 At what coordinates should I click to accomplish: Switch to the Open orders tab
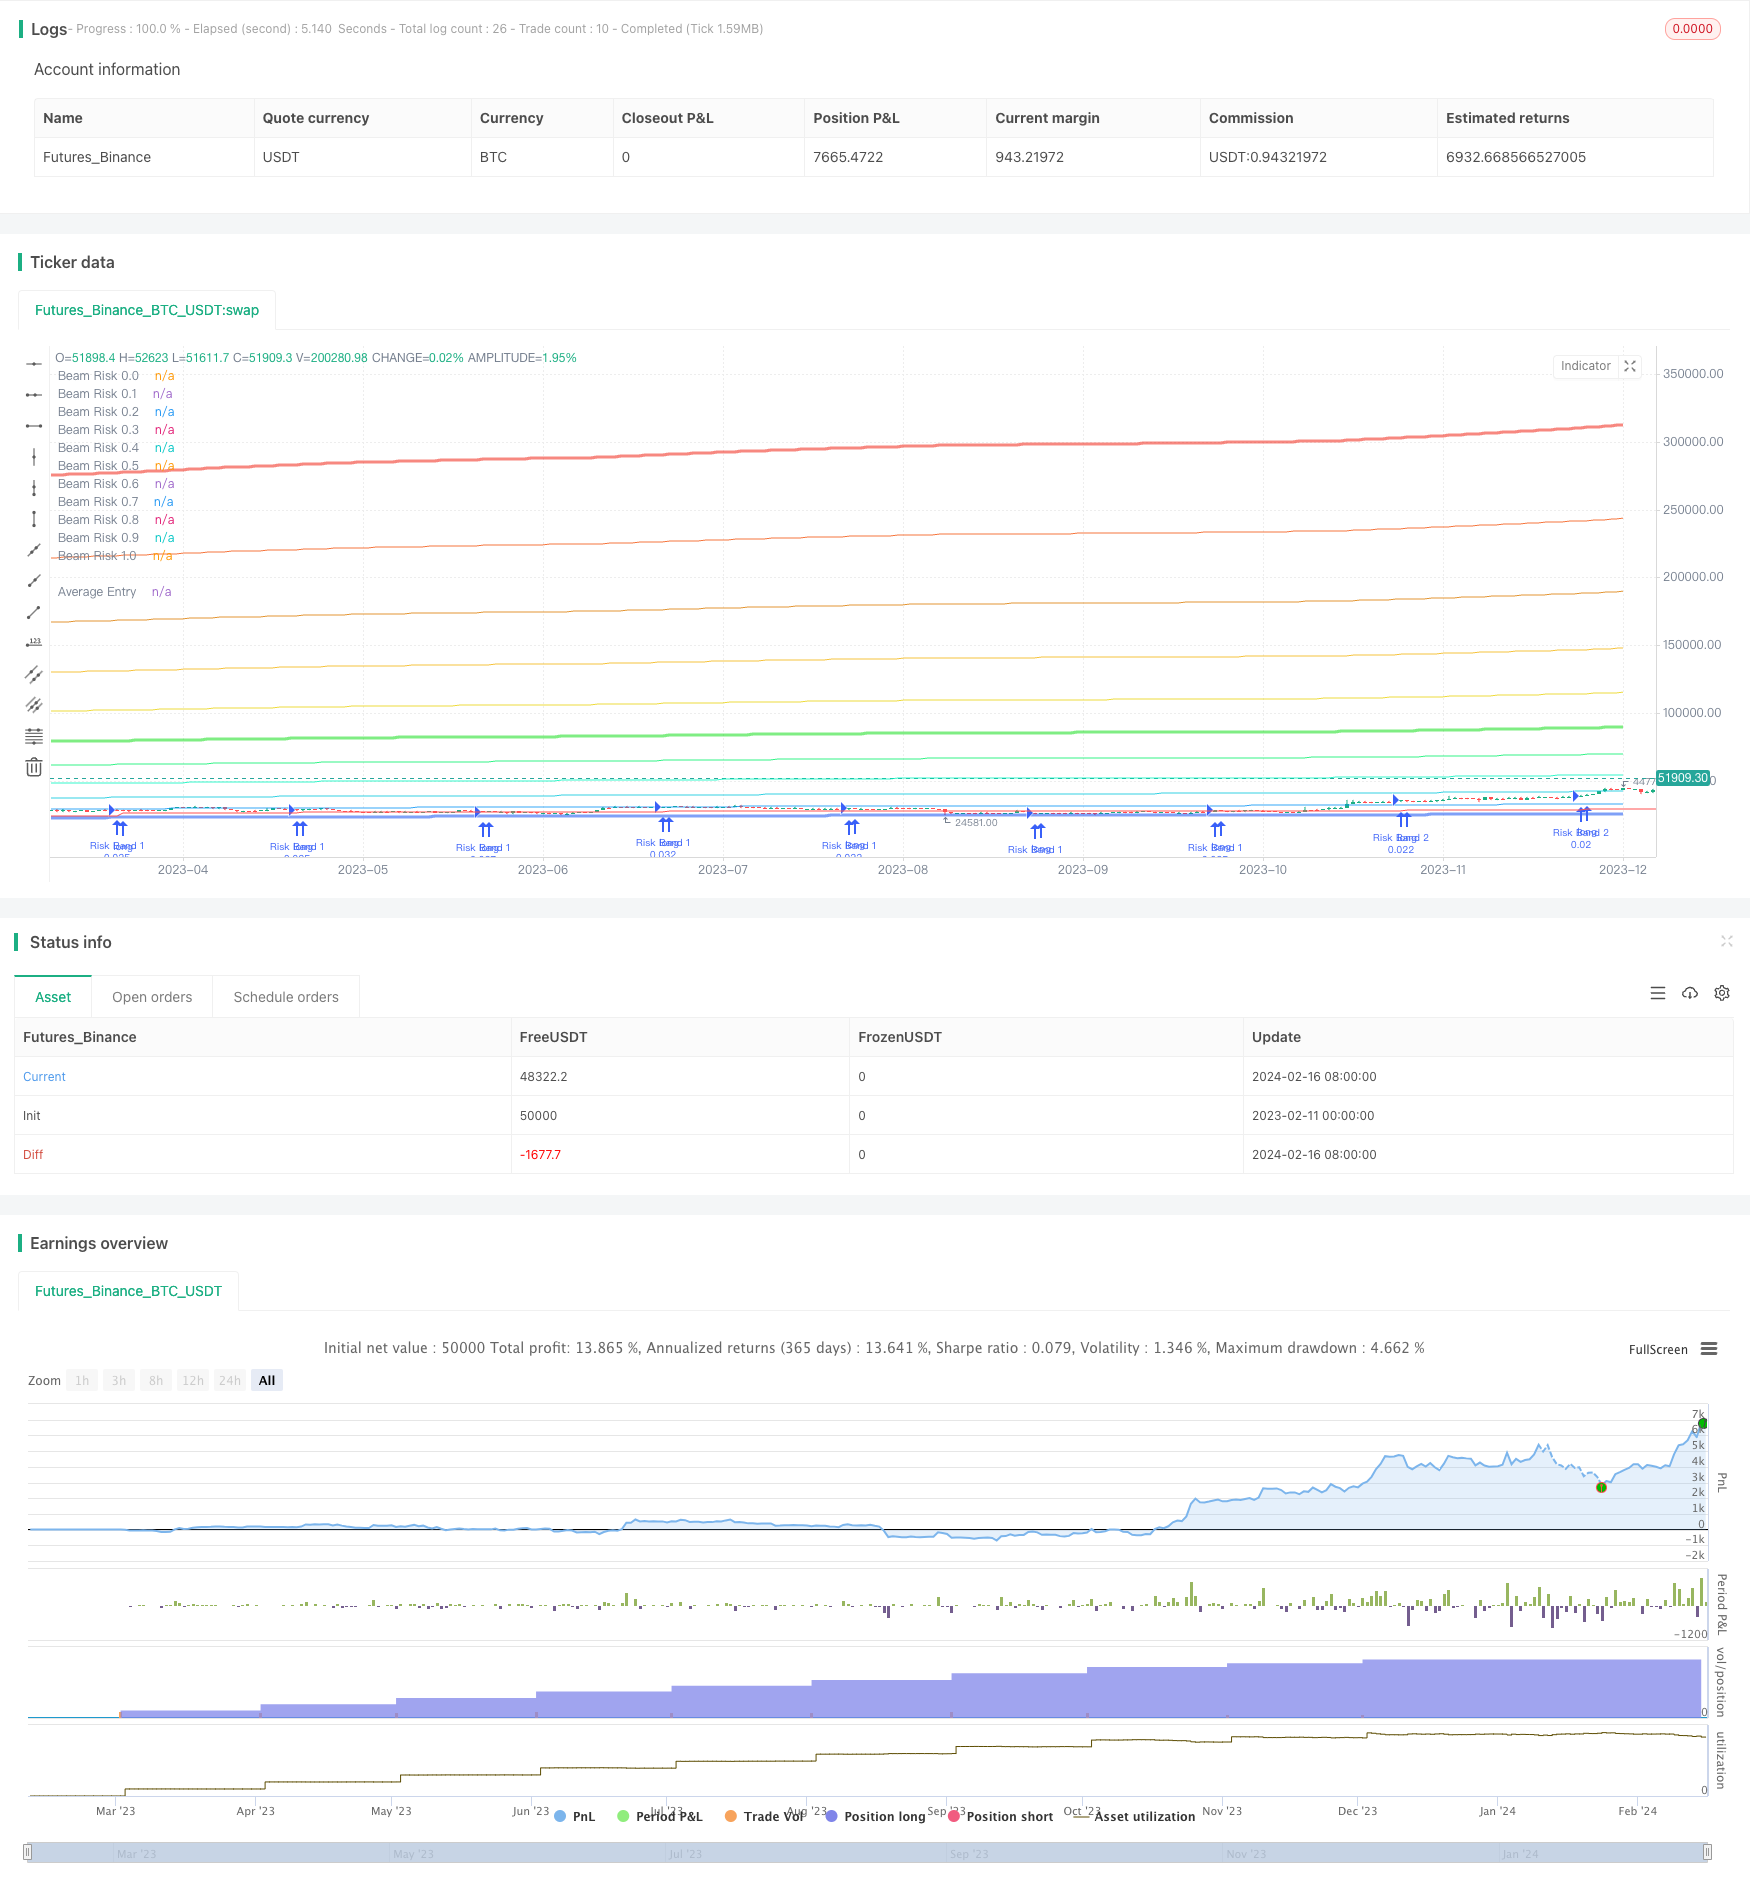pyautogui.click(x=152, y=996)
